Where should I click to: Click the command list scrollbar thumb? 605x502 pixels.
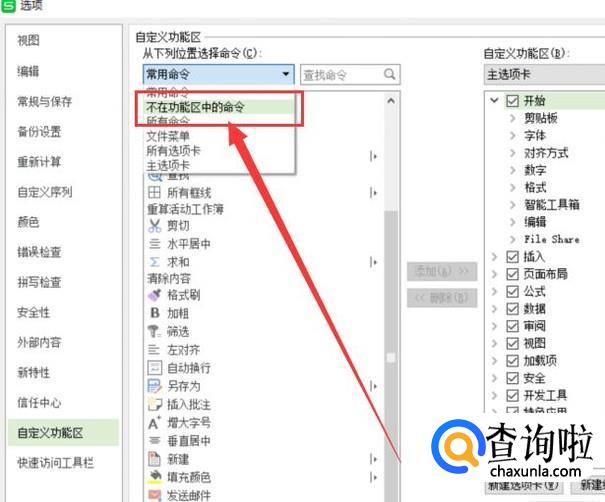pos(391,356)
